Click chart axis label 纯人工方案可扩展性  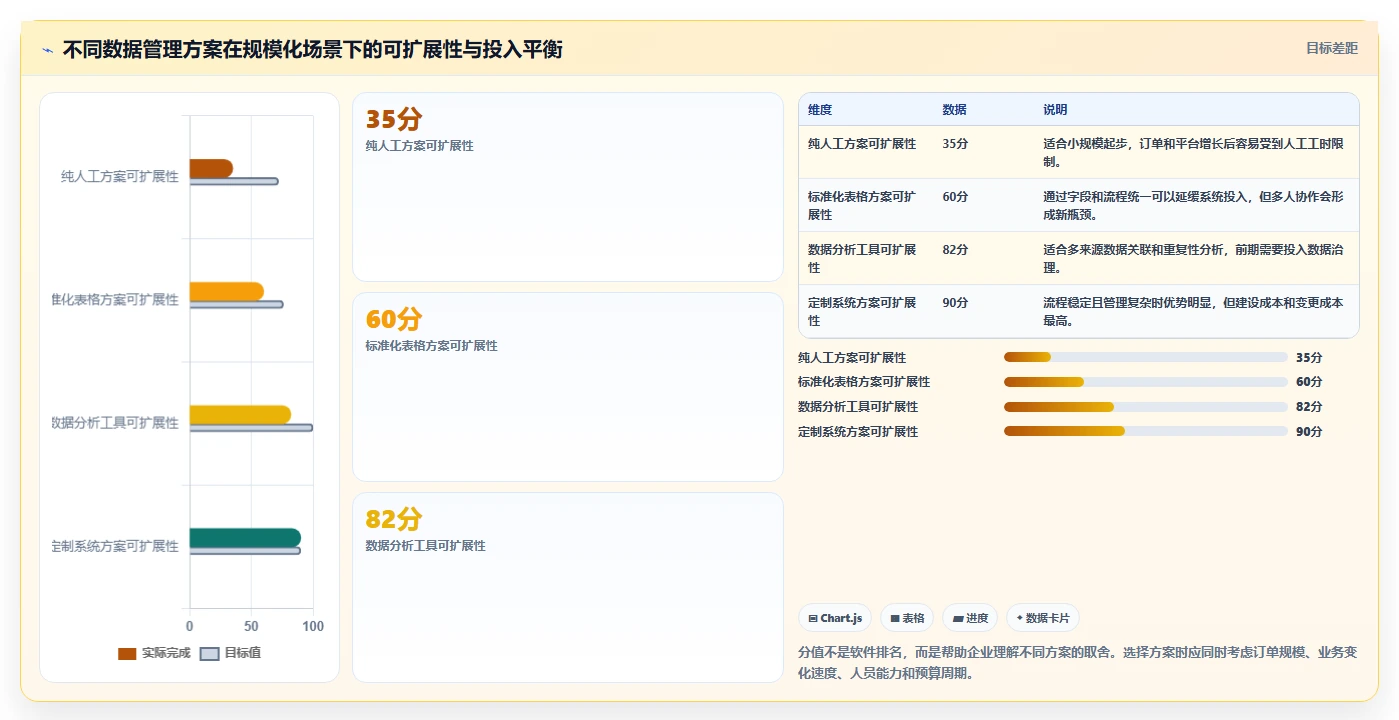pyautogui.click(x=120, y=177)
